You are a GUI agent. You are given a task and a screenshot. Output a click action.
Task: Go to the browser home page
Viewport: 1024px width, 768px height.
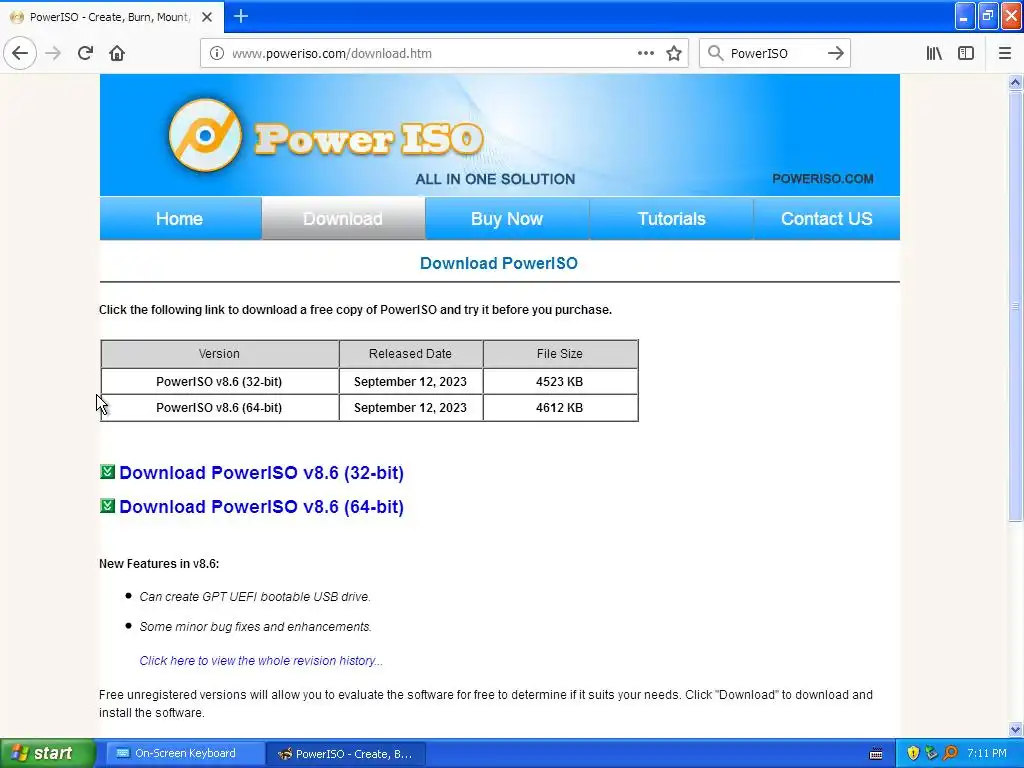[x=117, y=53]
